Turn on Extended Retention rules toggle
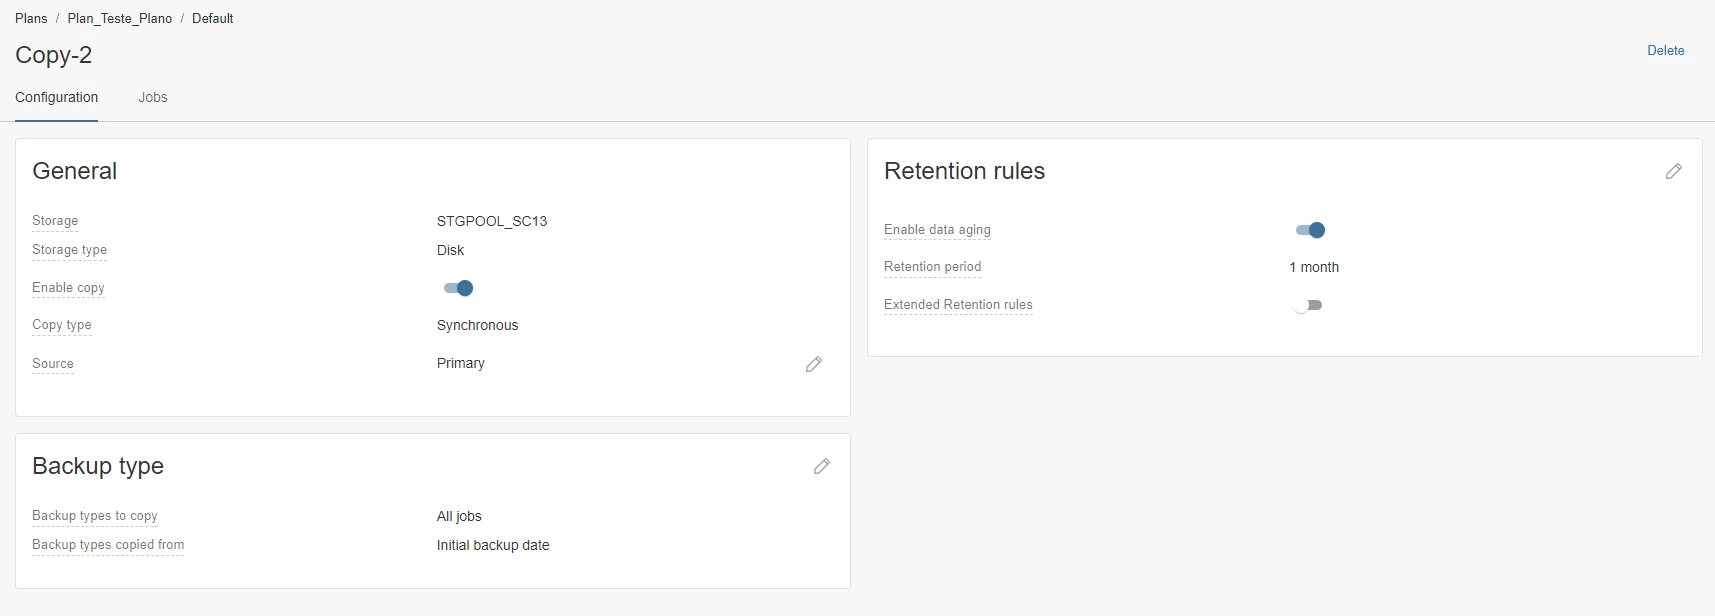This screenshot has width=1715, height=616. click(1308, 305)
